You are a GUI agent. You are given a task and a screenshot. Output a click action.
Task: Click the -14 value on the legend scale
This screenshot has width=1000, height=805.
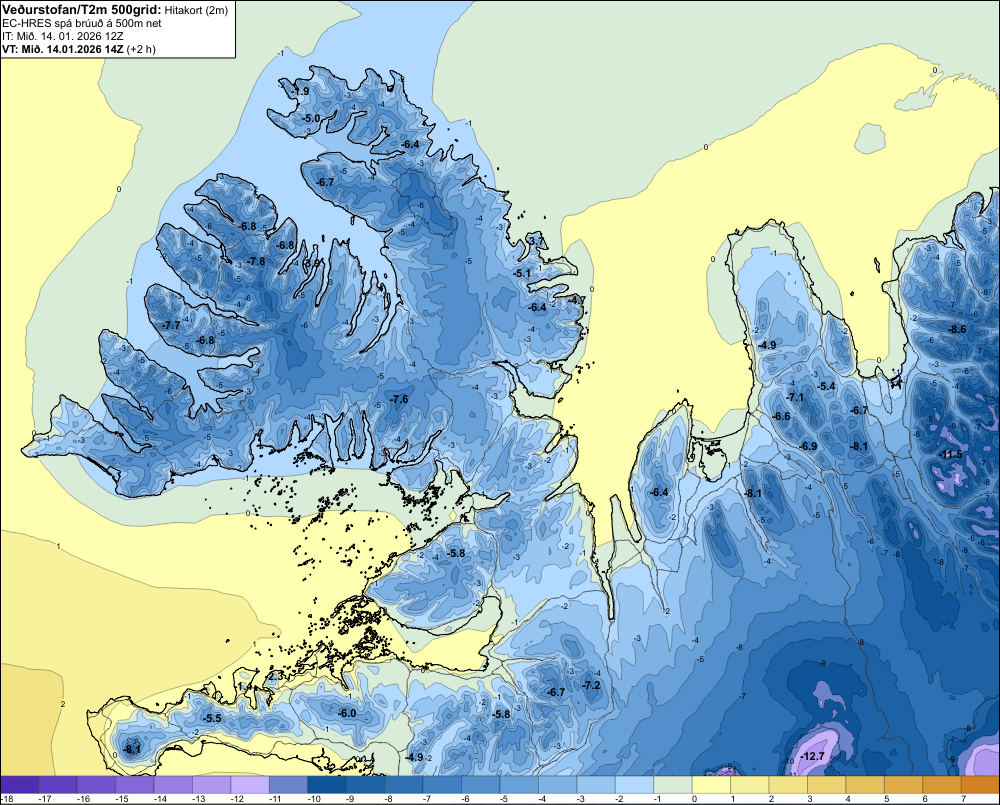[159, 799]
